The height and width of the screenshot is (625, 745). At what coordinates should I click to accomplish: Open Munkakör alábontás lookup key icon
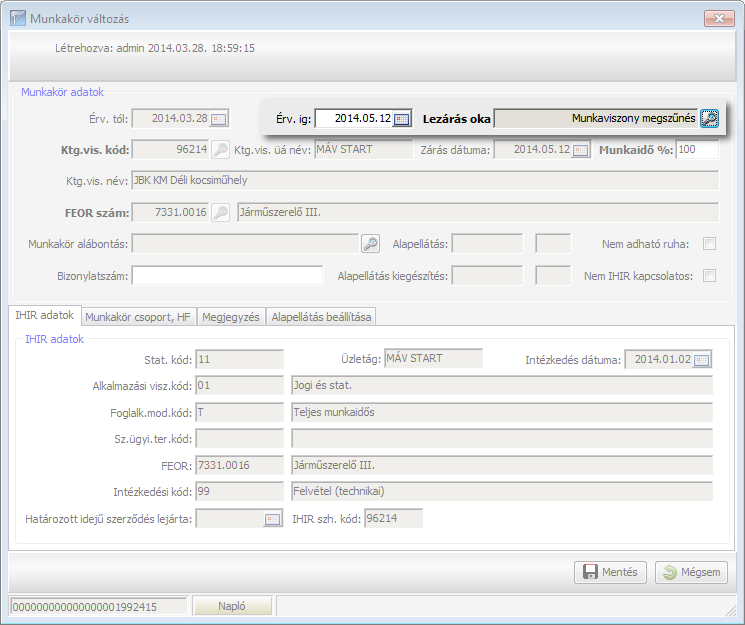click(371, 244)
